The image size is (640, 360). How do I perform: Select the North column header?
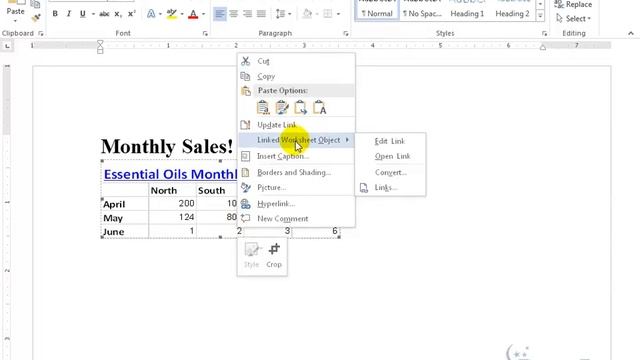click(x=164, y=191)
